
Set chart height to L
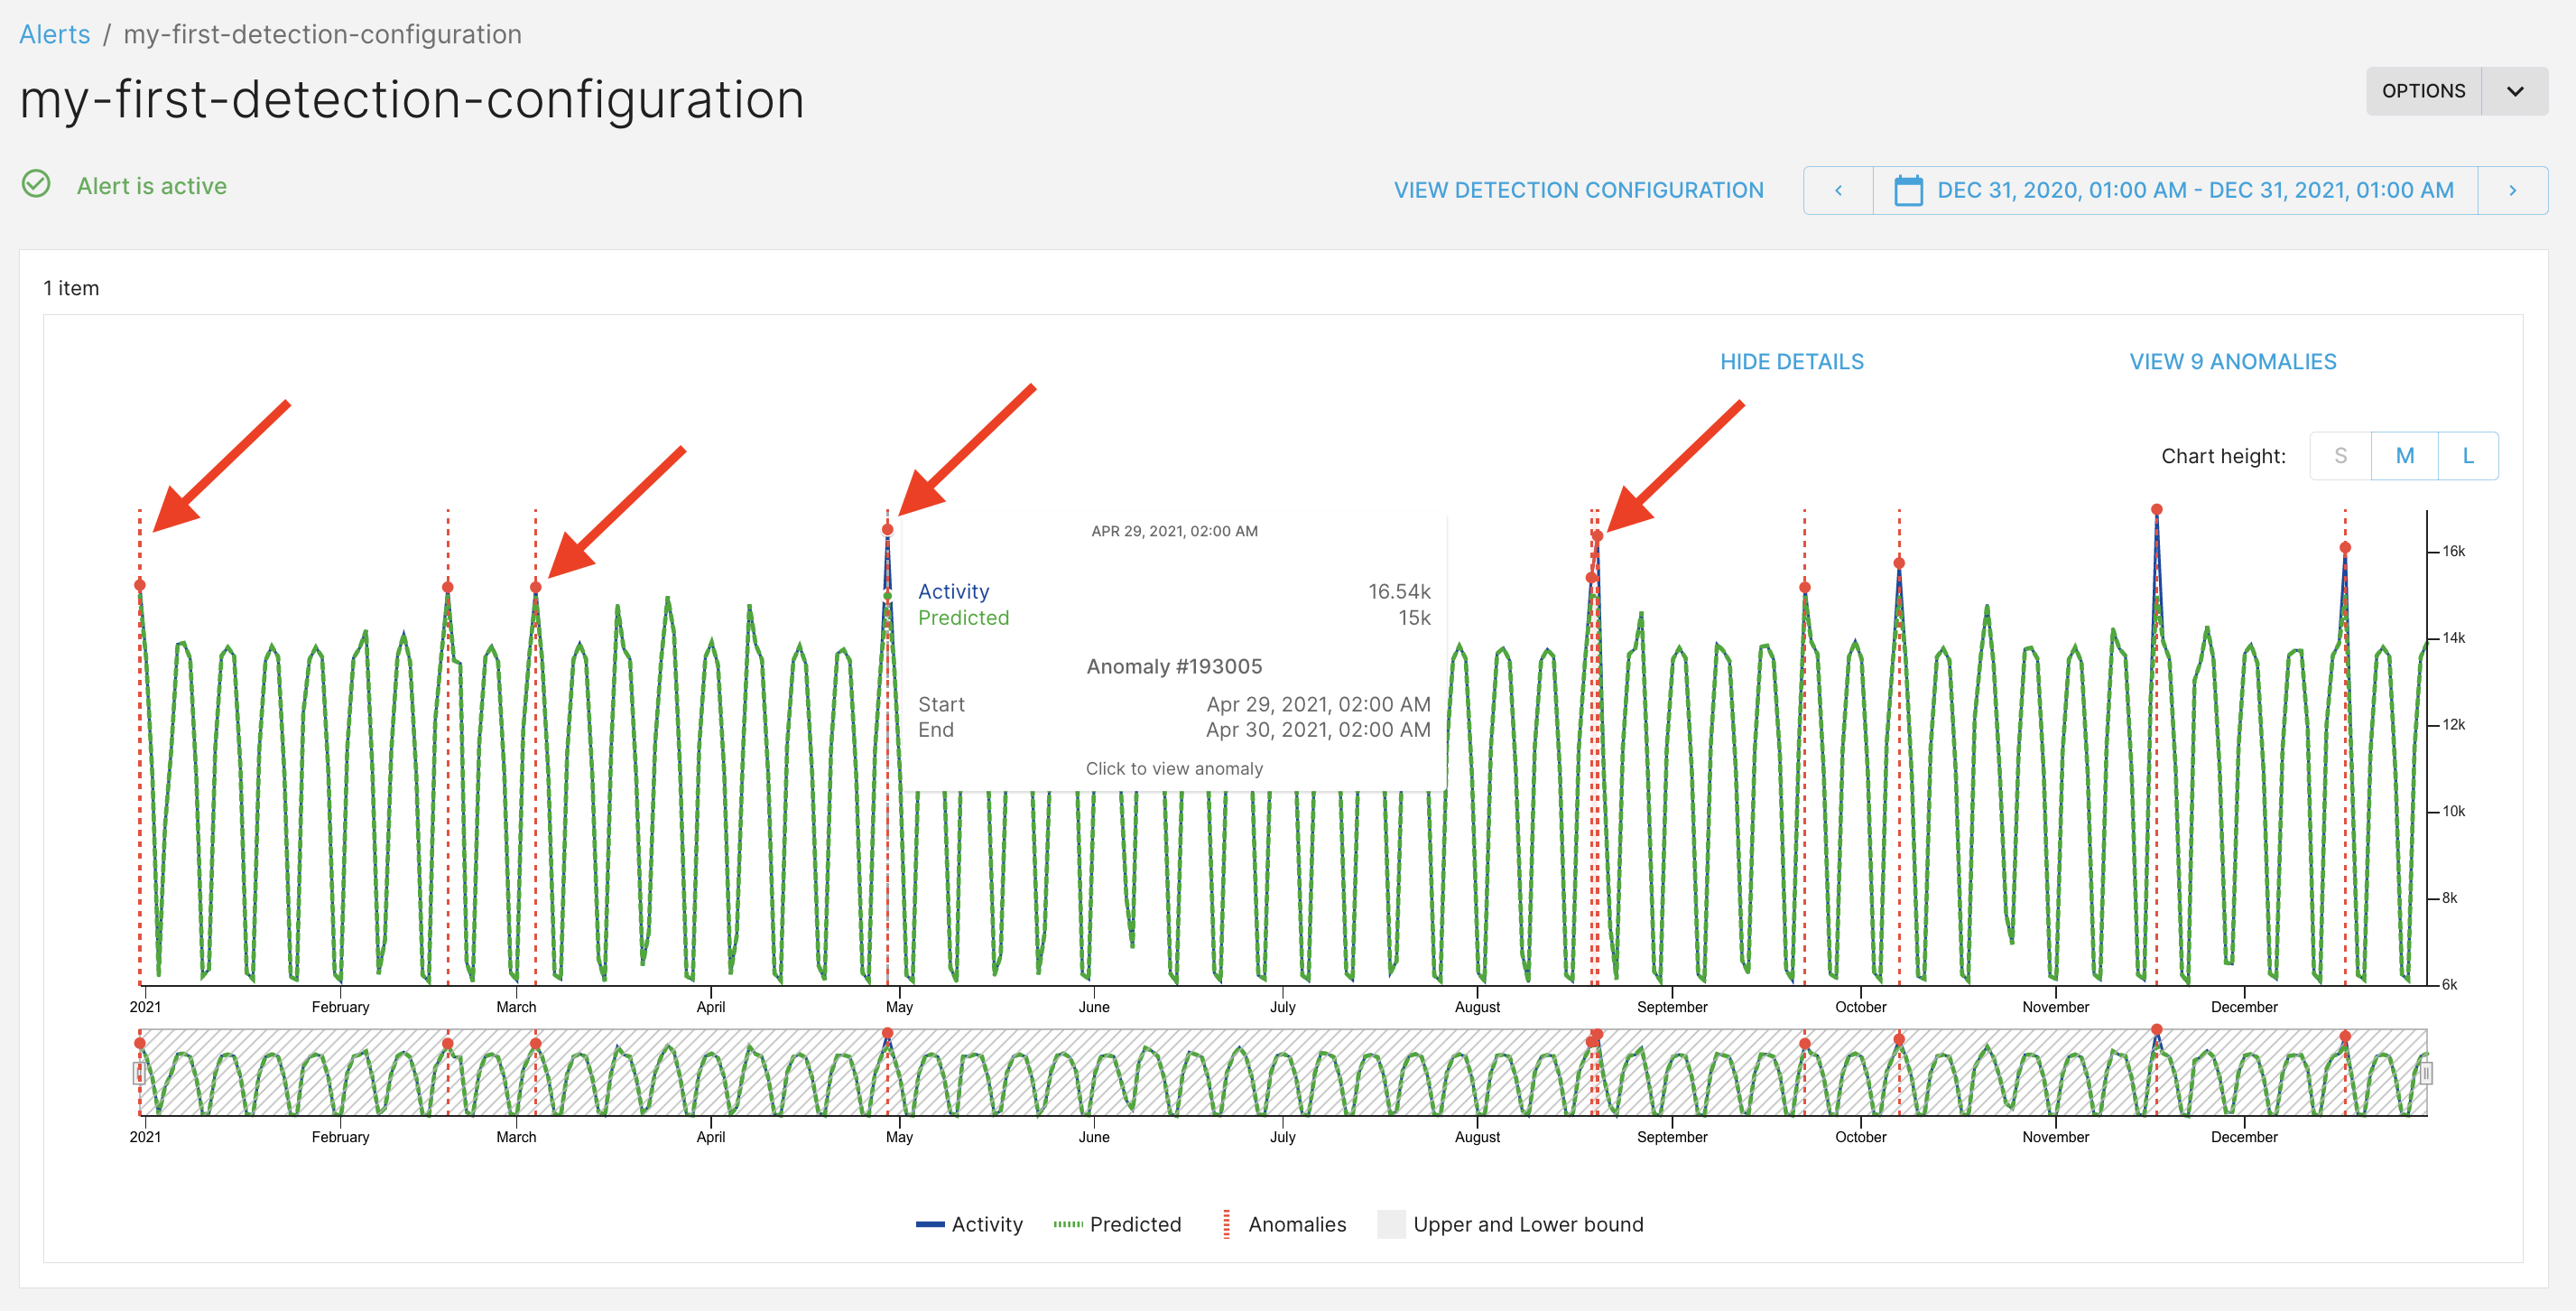tap(2467, 456)
